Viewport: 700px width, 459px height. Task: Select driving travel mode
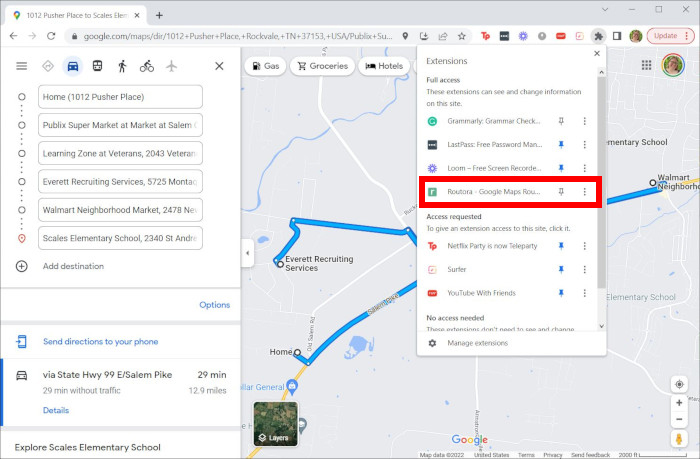tap(73, 66)
